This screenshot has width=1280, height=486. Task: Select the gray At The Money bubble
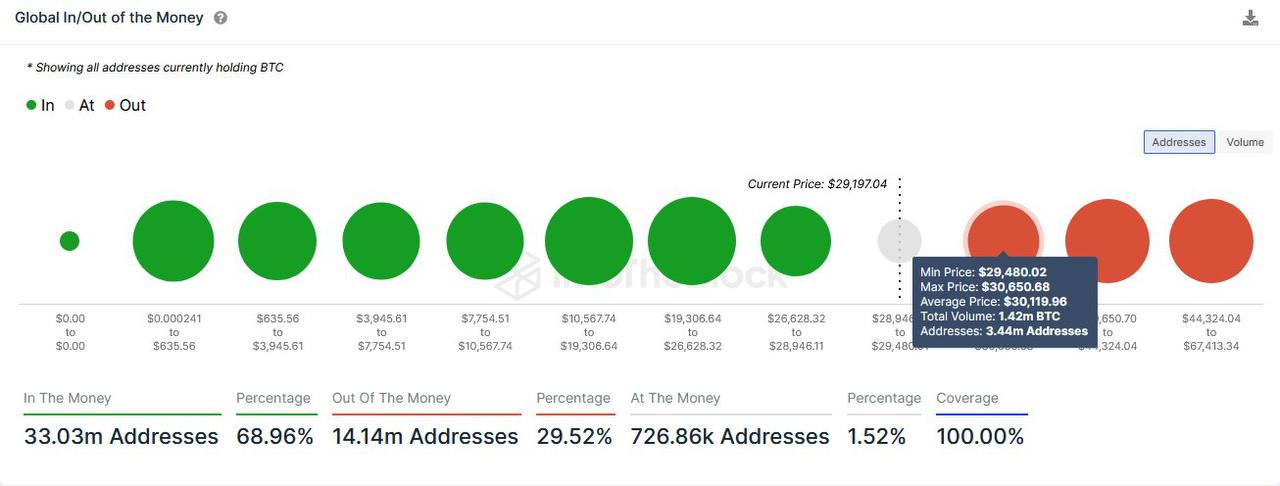click(899, 241)
